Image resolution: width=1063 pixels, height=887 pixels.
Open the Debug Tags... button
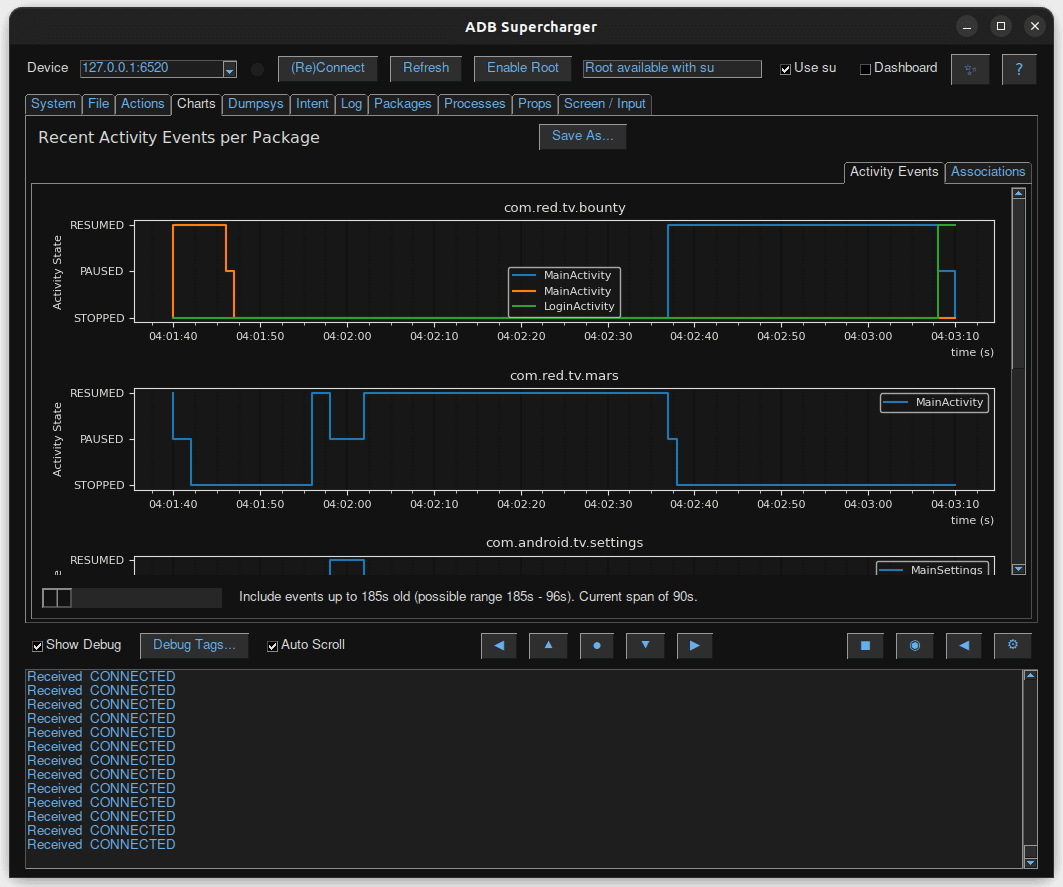coord(194,646)
